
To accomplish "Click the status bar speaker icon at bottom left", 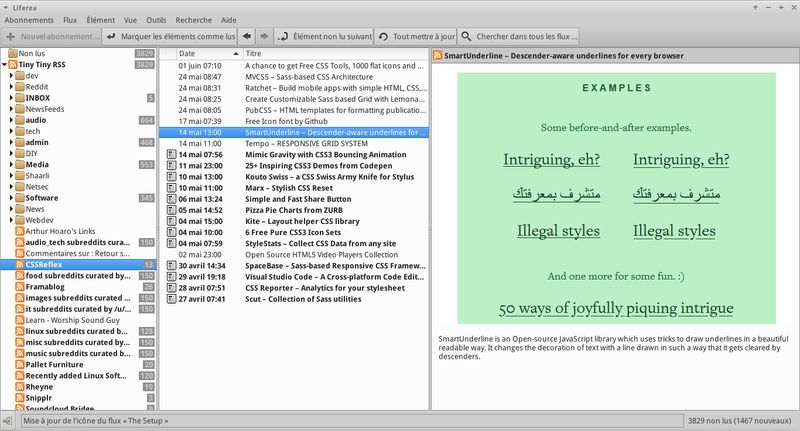I will [x=7, y=421].
